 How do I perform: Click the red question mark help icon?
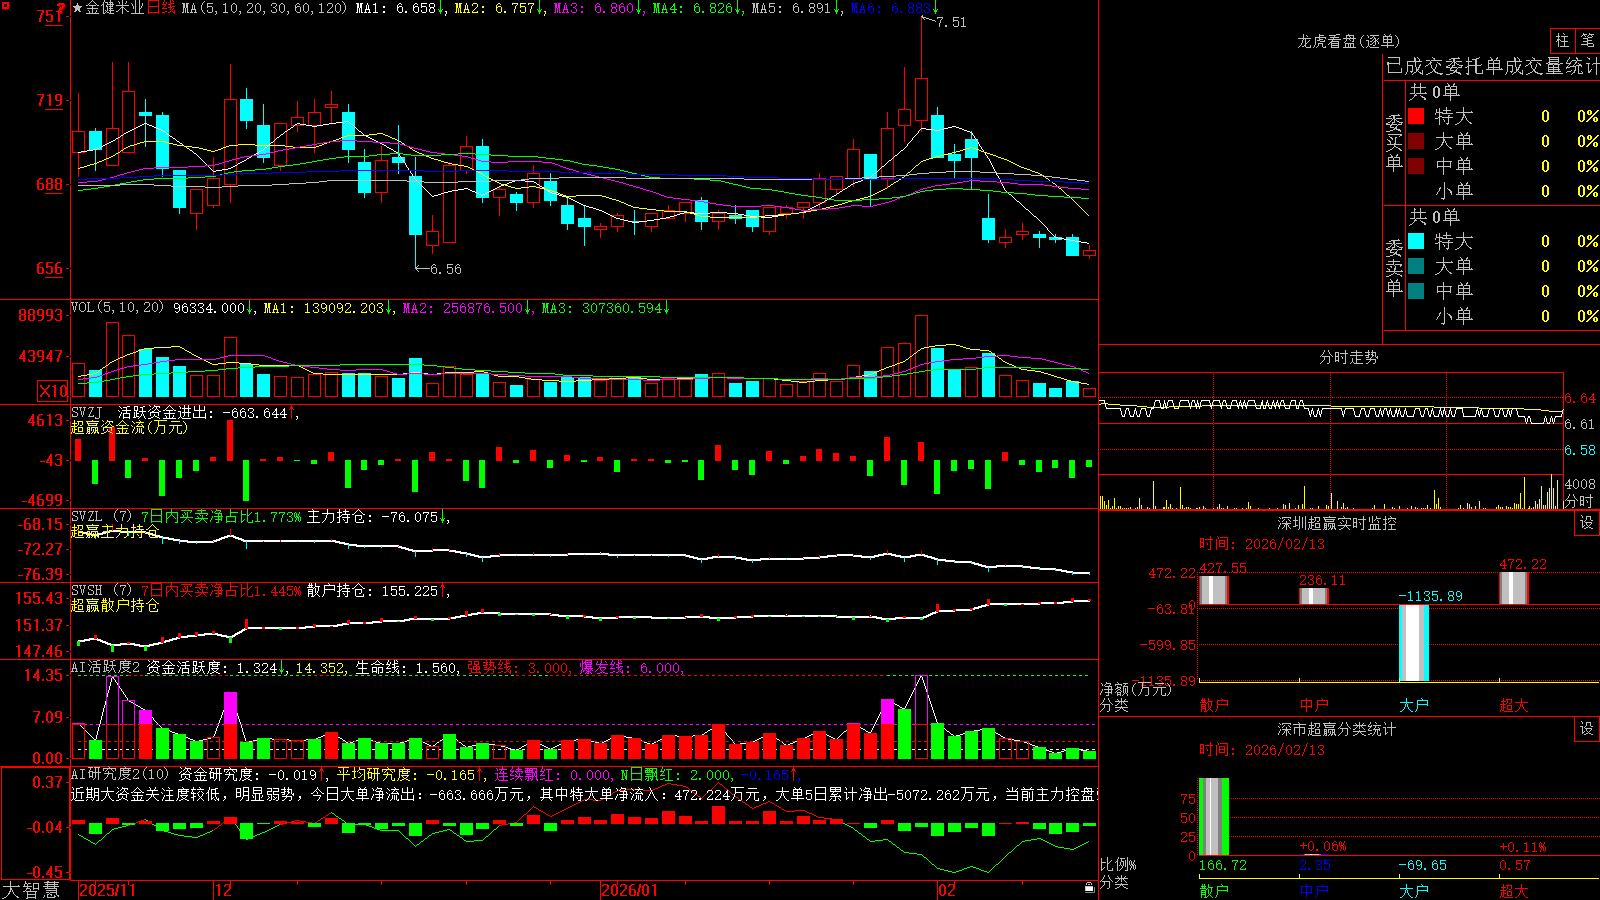click(62, 9)
